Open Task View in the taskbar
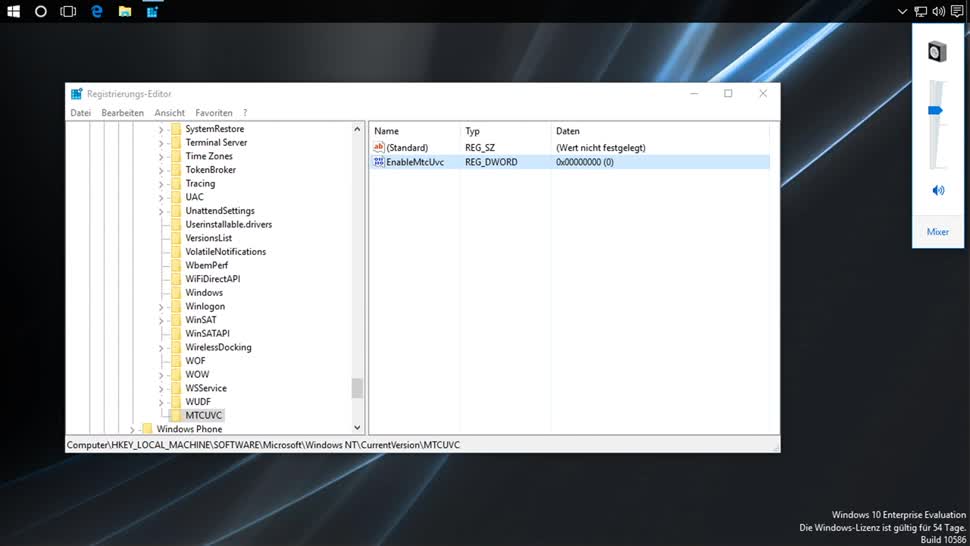Image resolution: width=970 pixels, height=546 pixels. [x=68, y=11]
